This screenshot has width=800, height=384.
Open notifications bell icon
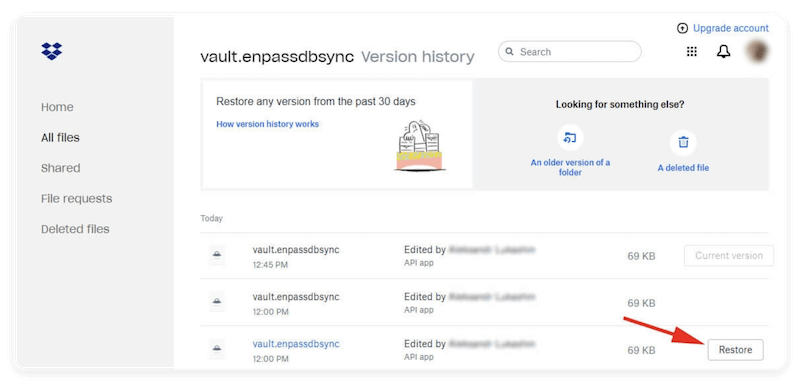723,52
